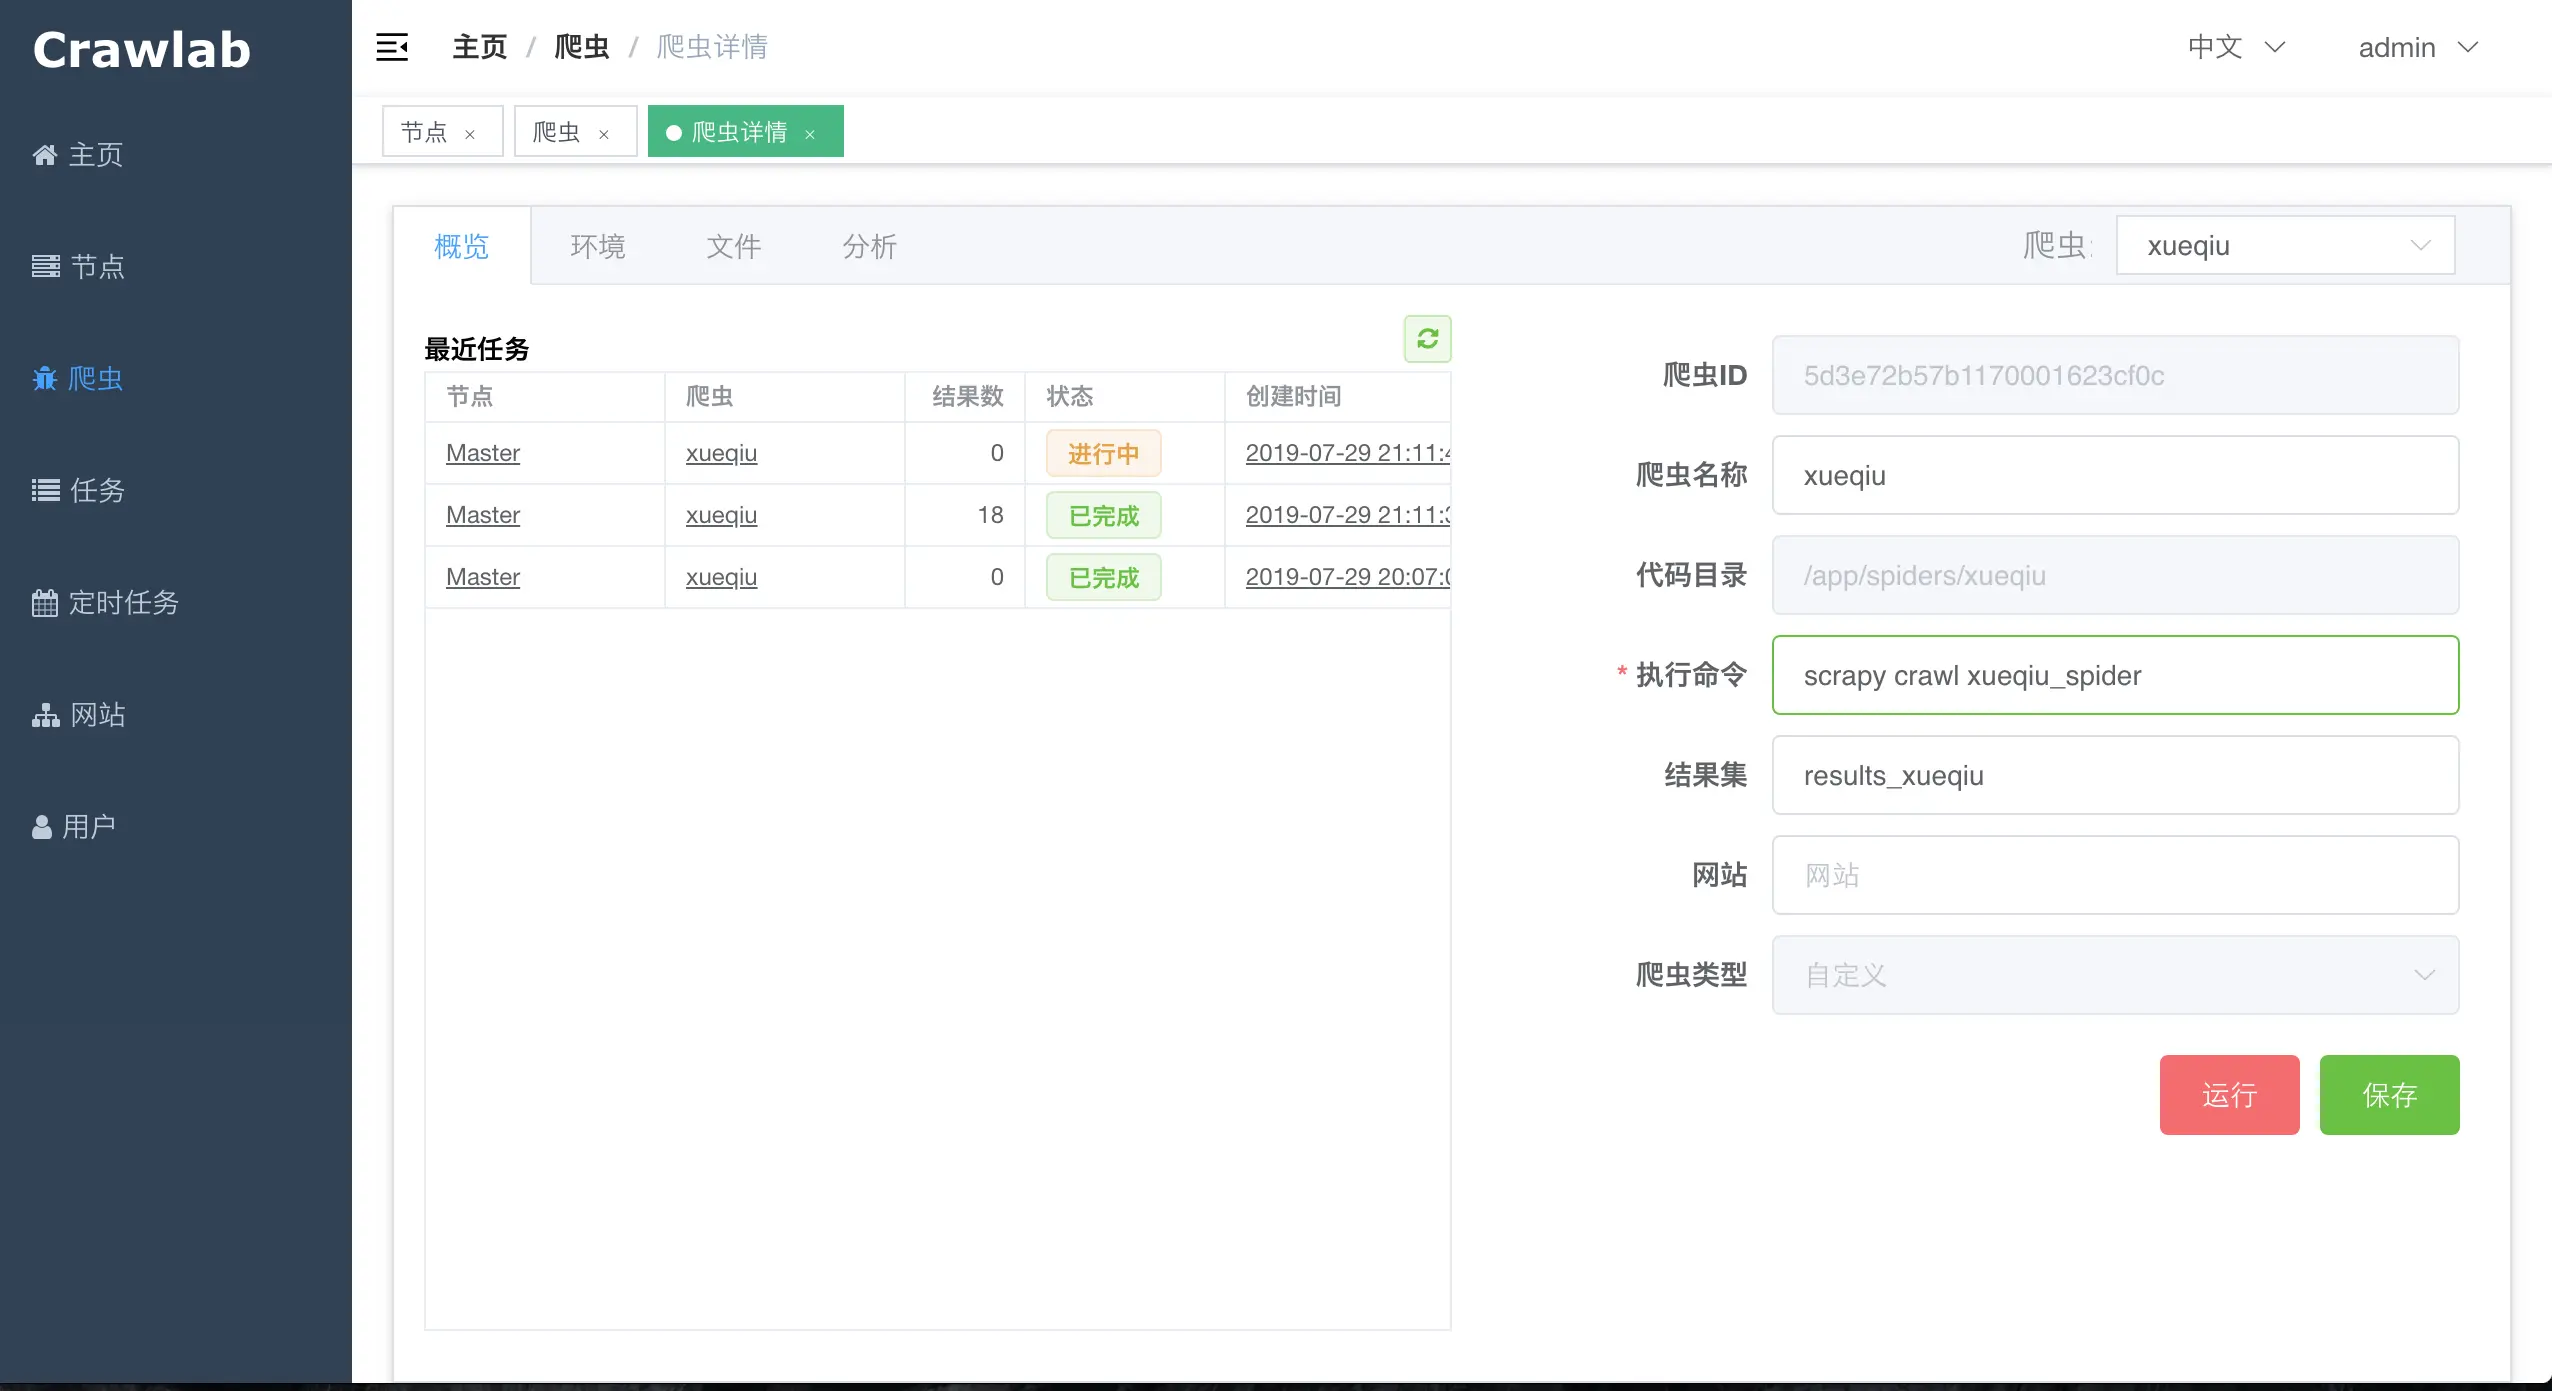2552x1391 pixels.
Task: Click into the 执行命令 input field
Action: tap(2115, 676)
